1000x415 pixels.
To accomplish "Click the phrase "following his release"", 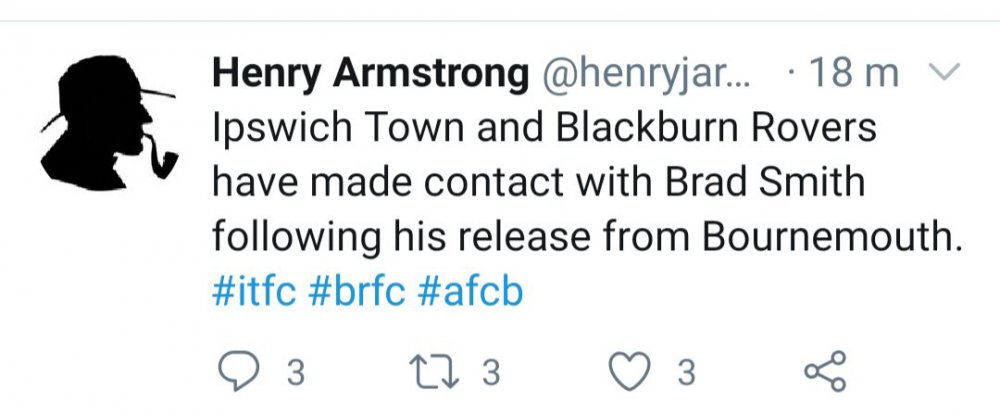I will [397, 240].
